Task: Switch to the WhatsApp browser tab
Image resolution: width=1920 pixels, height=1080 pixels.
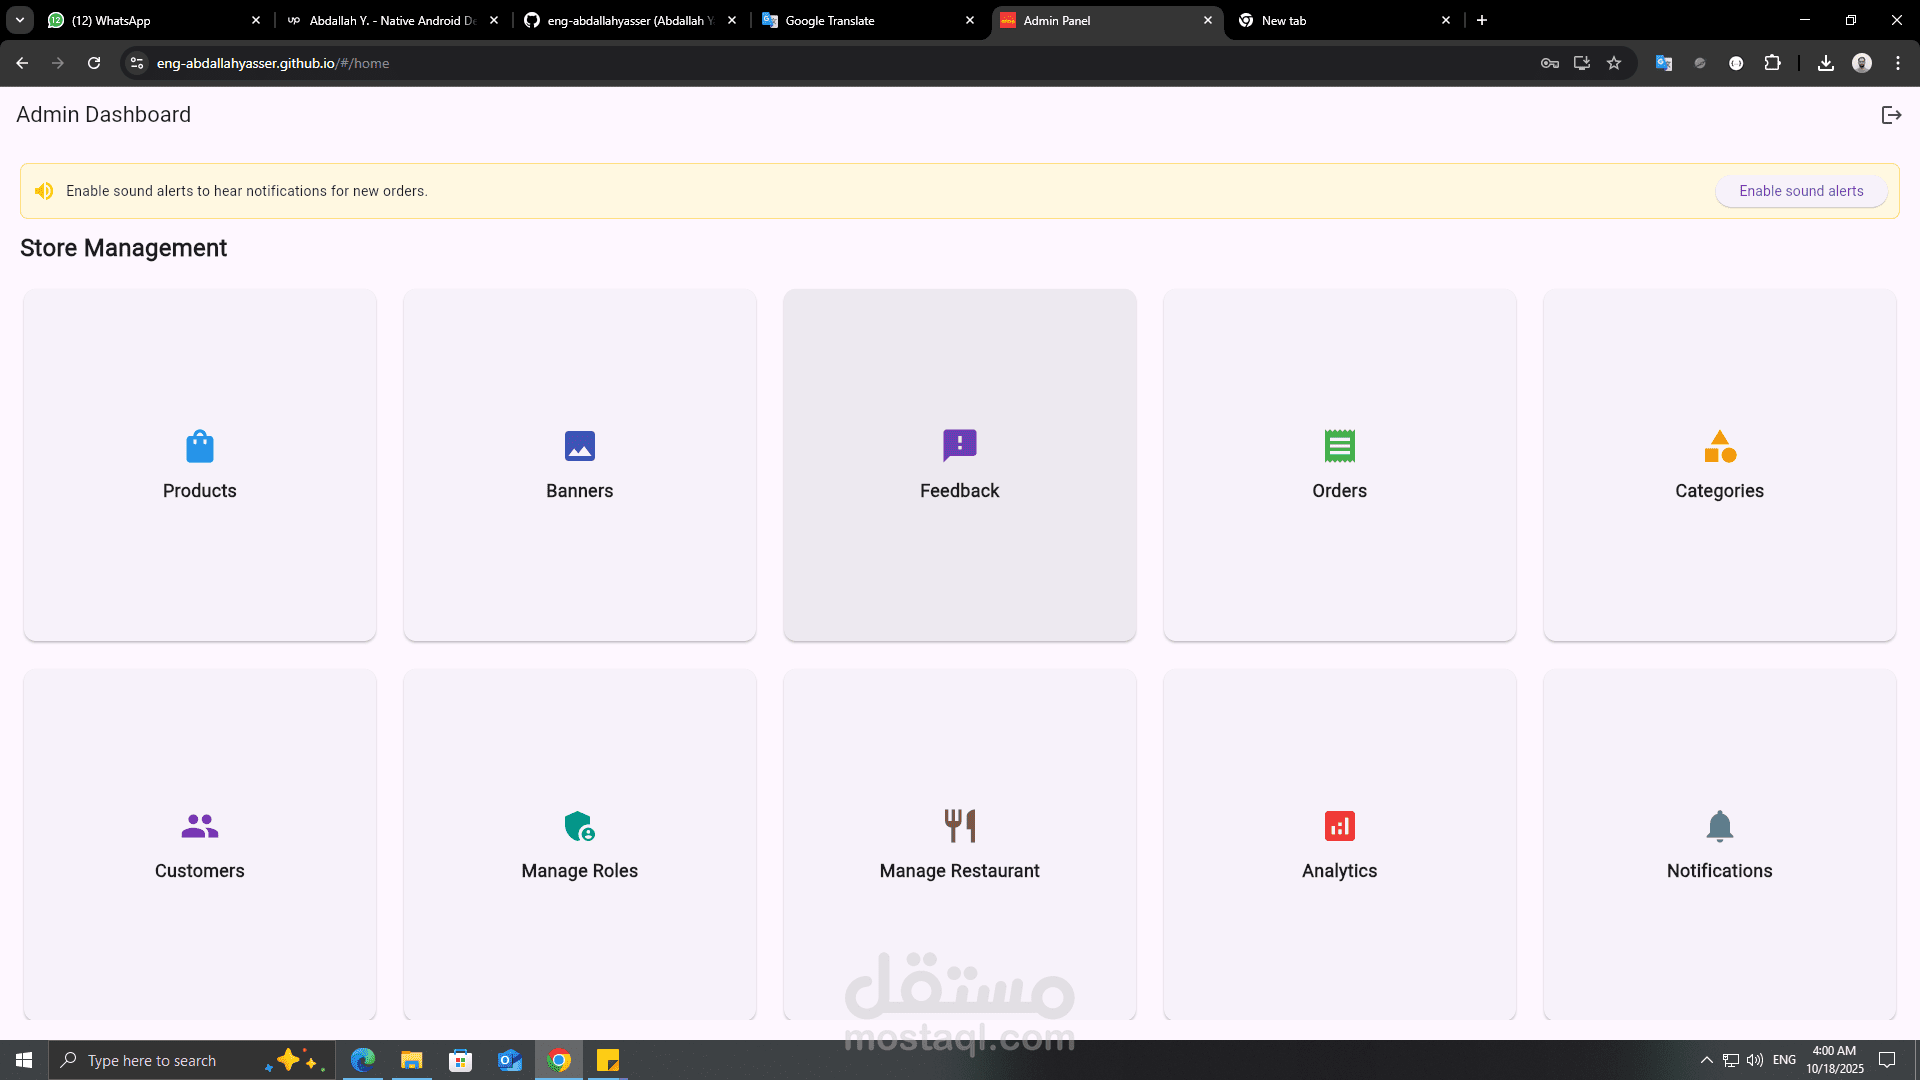Action: tap(150, 20)
